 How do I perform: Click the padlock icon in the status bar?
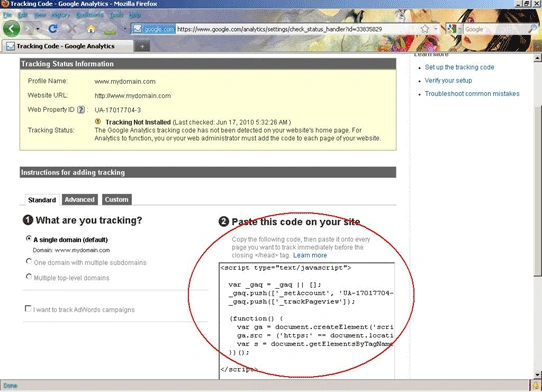coord(536,385)
